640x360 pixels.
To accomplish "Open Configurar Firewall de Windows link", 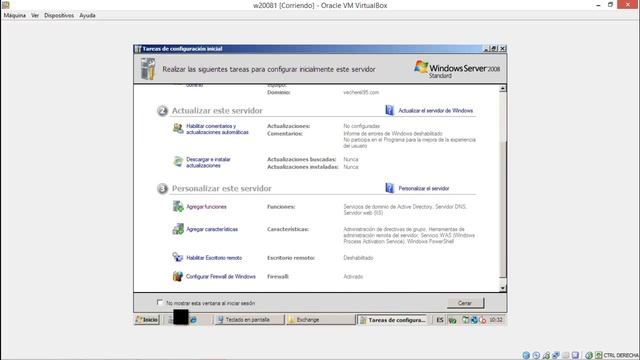I will pyautogui.click(x=220, y=276).
